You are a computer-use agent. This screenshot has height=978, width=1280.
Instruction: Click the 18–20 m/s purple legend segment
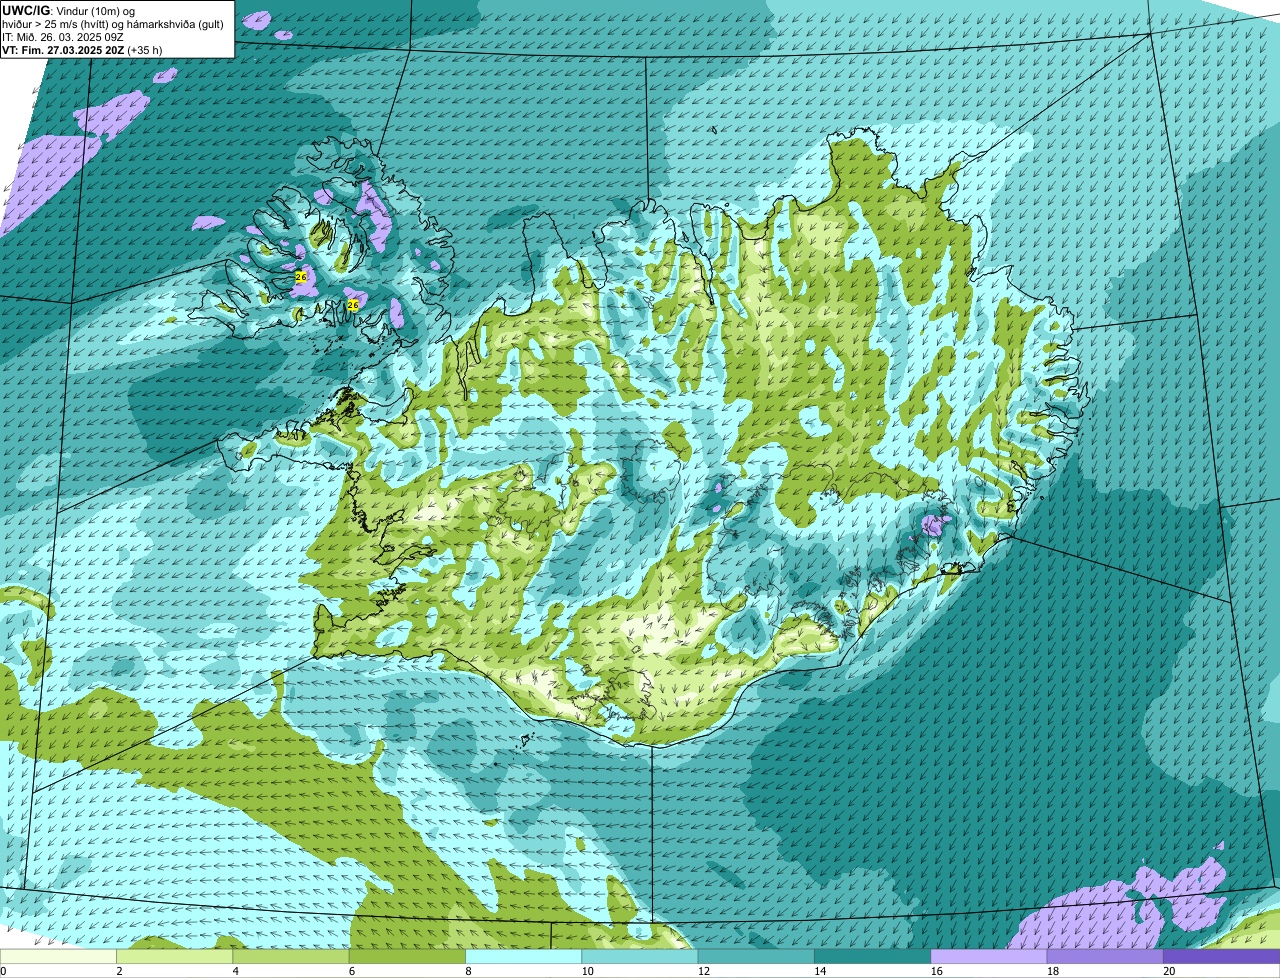point(1104,956)
